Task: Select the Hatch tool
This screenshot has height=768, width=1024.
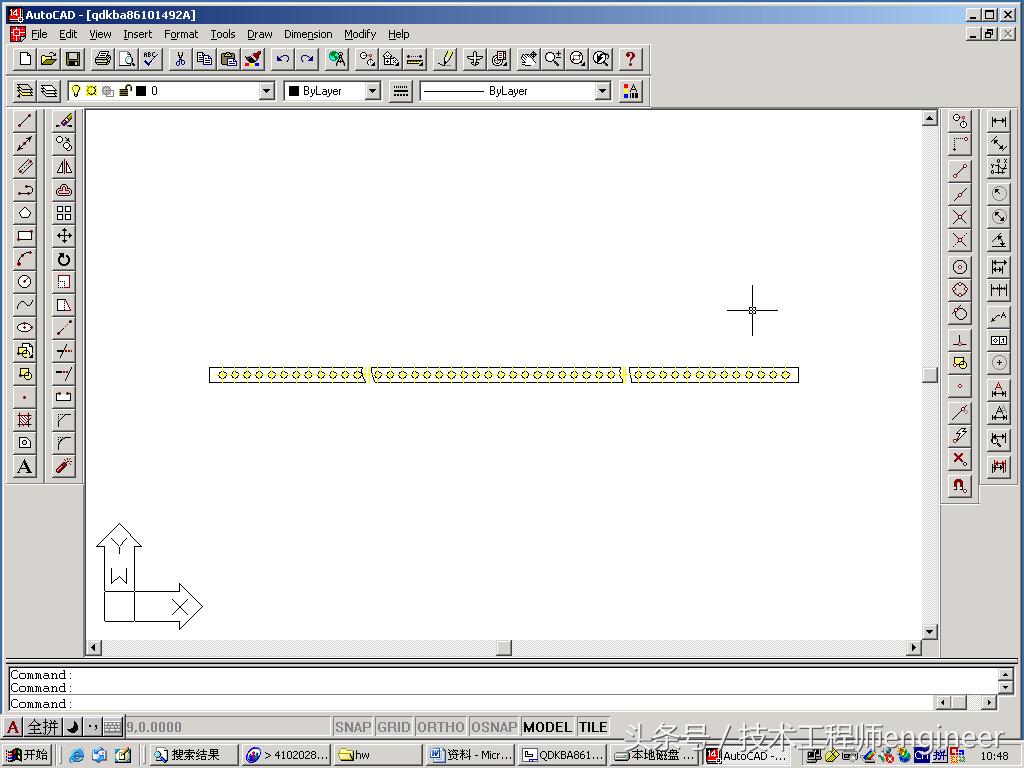Action: click(25, 420)
